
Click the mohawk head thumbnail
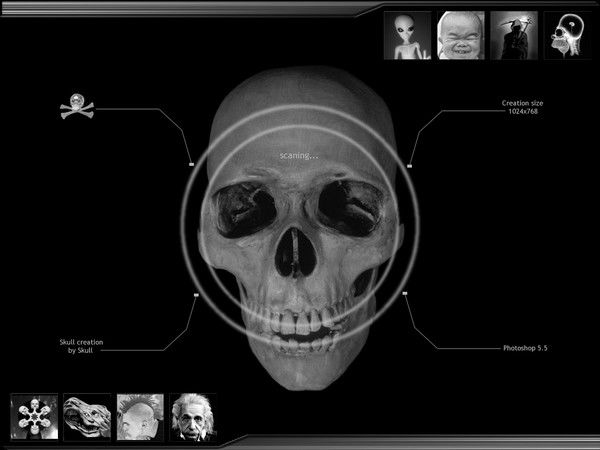[140, 416]
